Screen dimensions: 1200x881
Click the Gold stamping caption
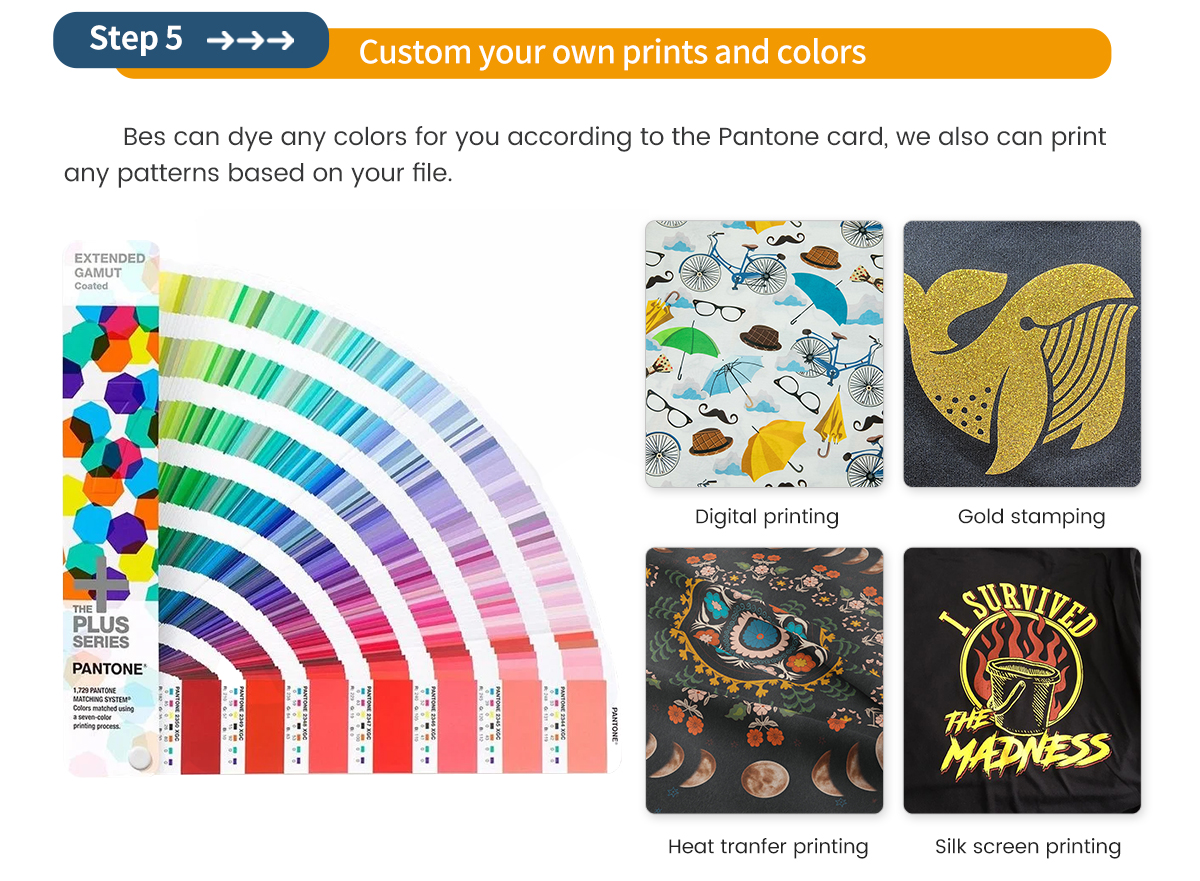pos(1031,517)
